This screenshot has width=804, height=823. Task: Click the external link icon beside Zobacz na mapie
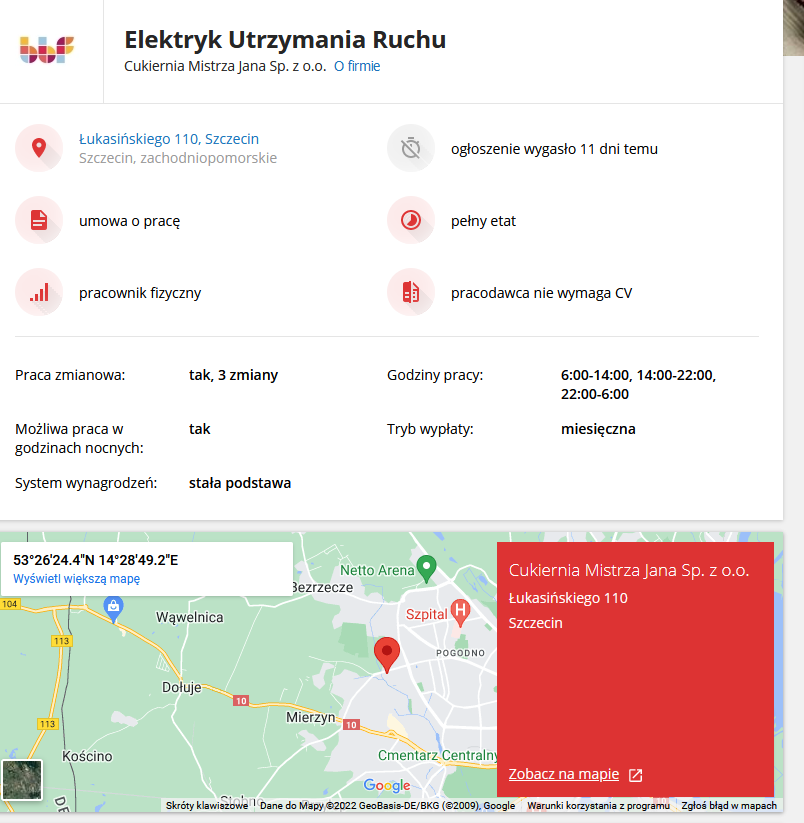click(x=635, y=775)
